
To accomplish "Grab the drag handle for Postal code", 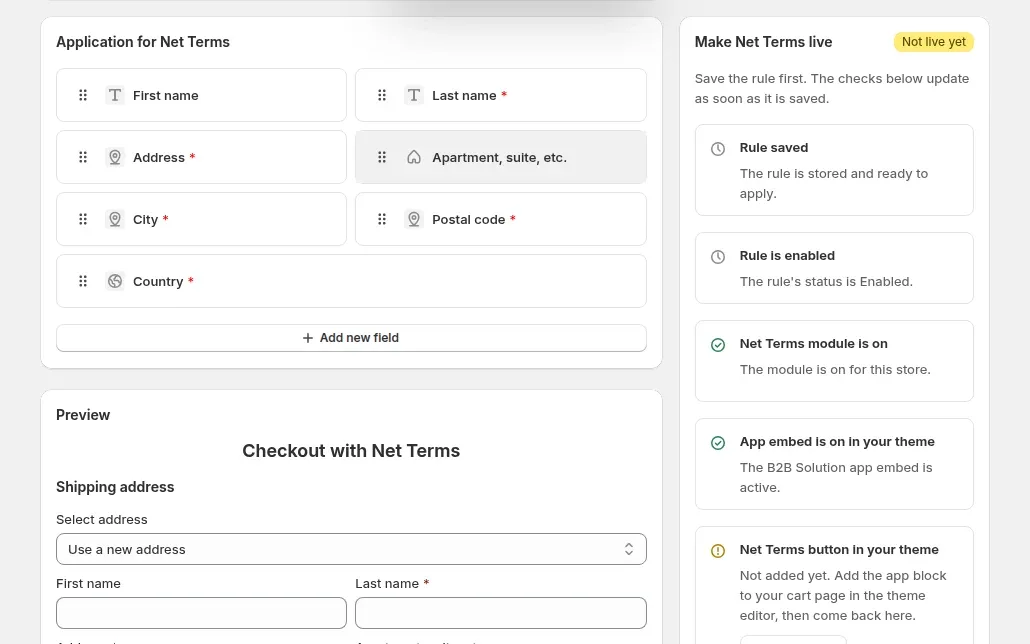I will [382, 219].
